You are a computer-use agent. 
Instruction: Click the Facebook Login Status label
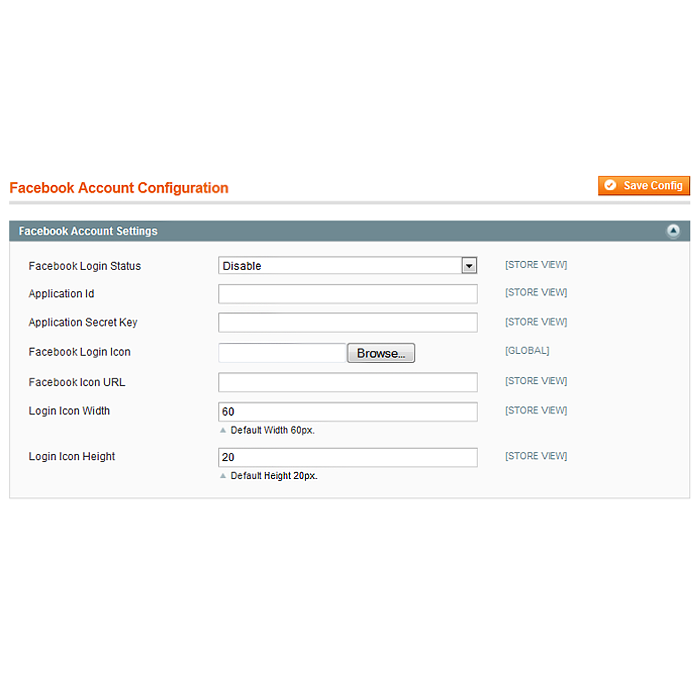click(85, 266)
